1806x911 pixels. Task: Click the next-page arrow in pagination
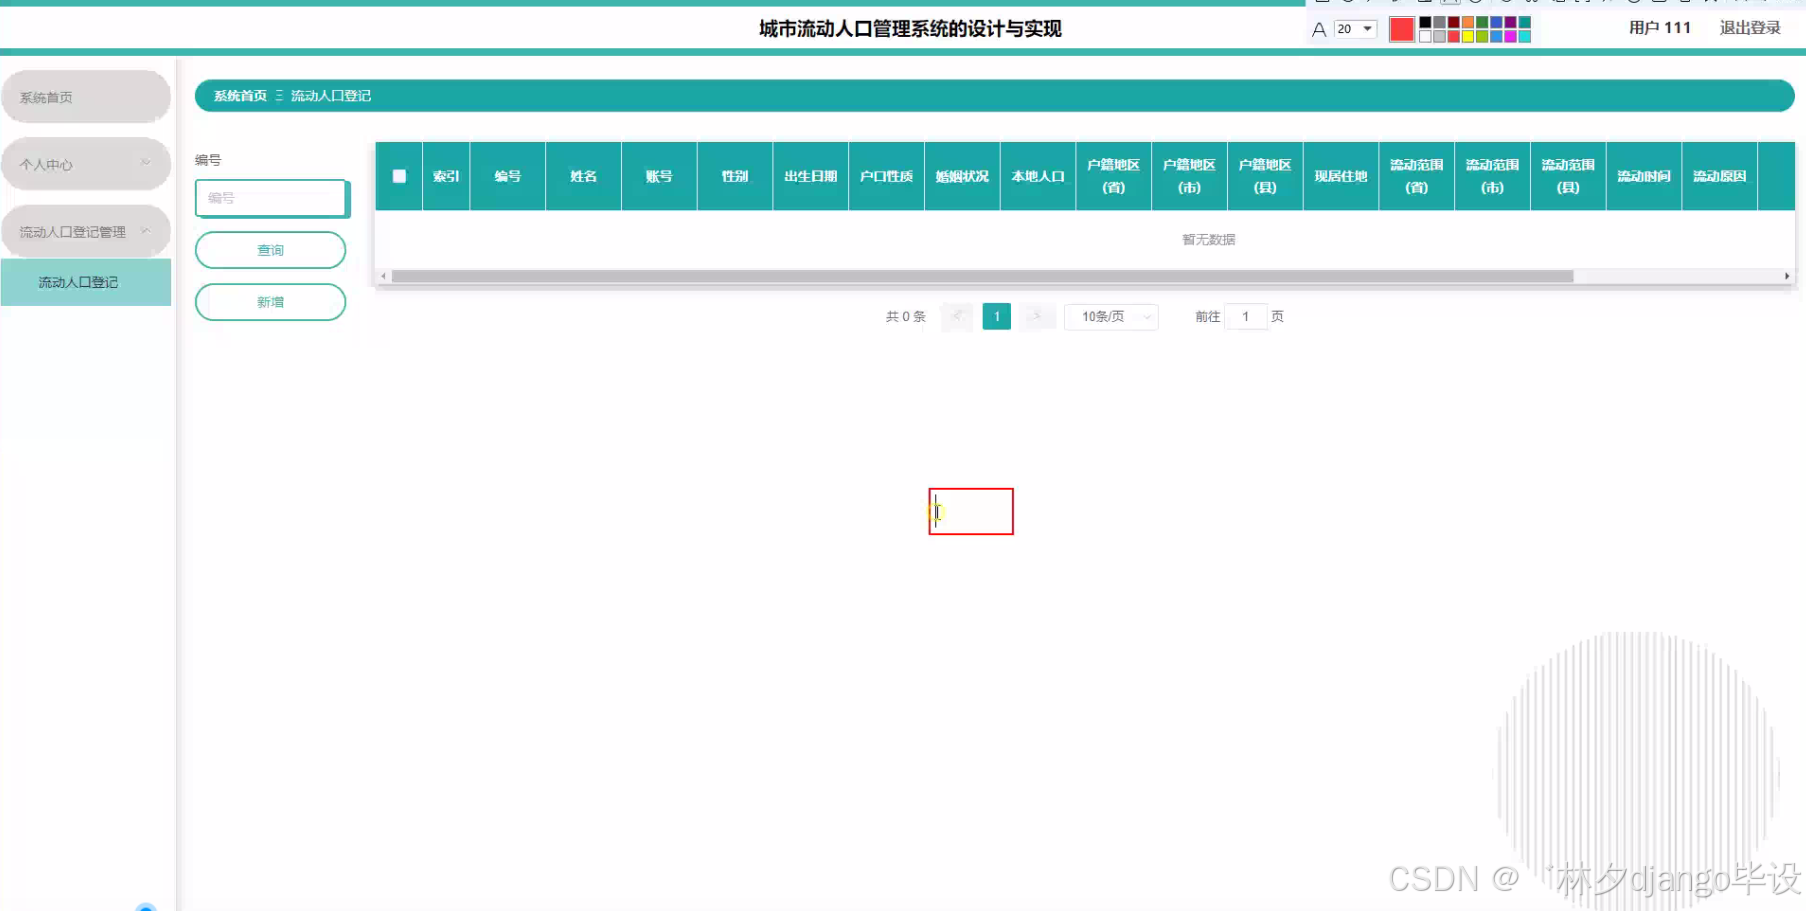click(x=1037, y=316)
